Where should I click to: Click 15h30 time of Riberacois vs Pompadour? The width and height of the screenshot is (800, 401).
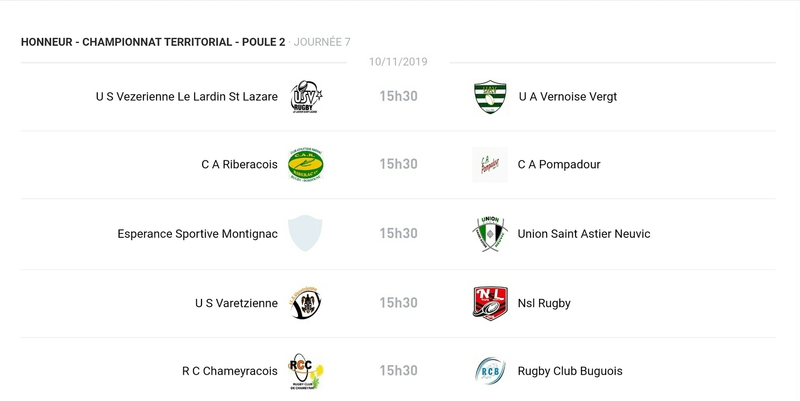click(398, 165)
